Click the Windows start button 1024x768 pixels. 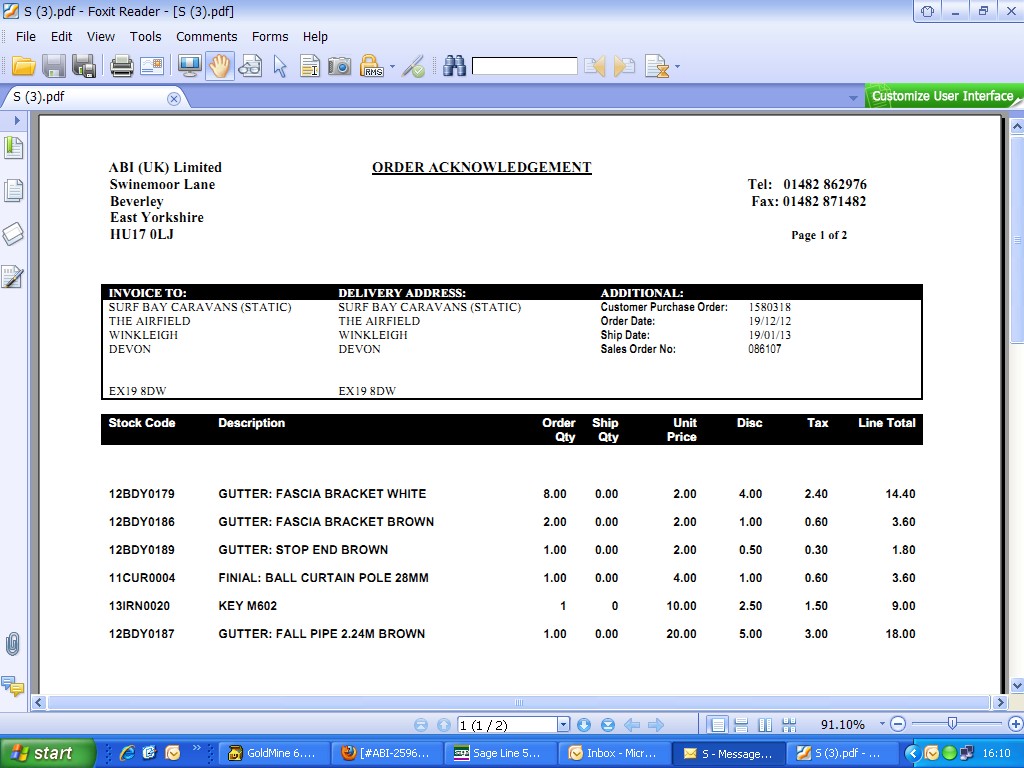click(x=47, y=753)
